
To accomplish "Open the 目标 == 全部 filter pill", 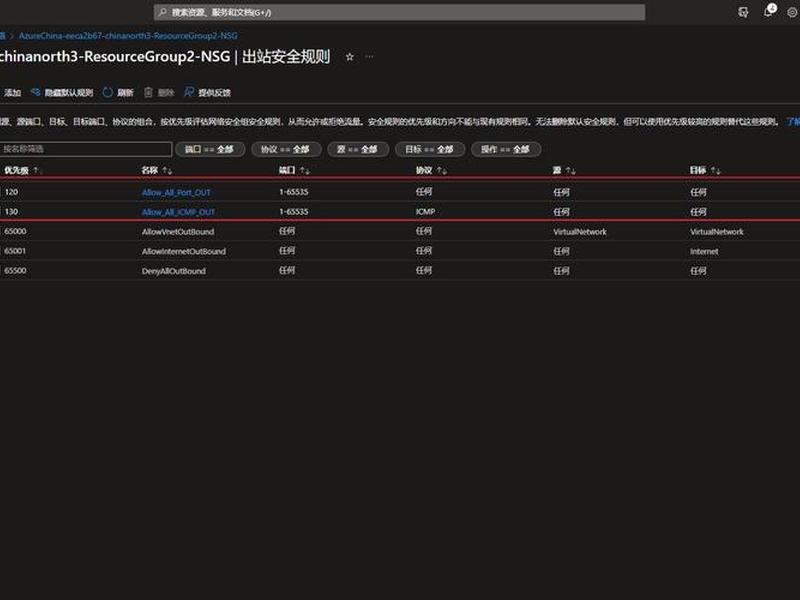I will 430,149.
